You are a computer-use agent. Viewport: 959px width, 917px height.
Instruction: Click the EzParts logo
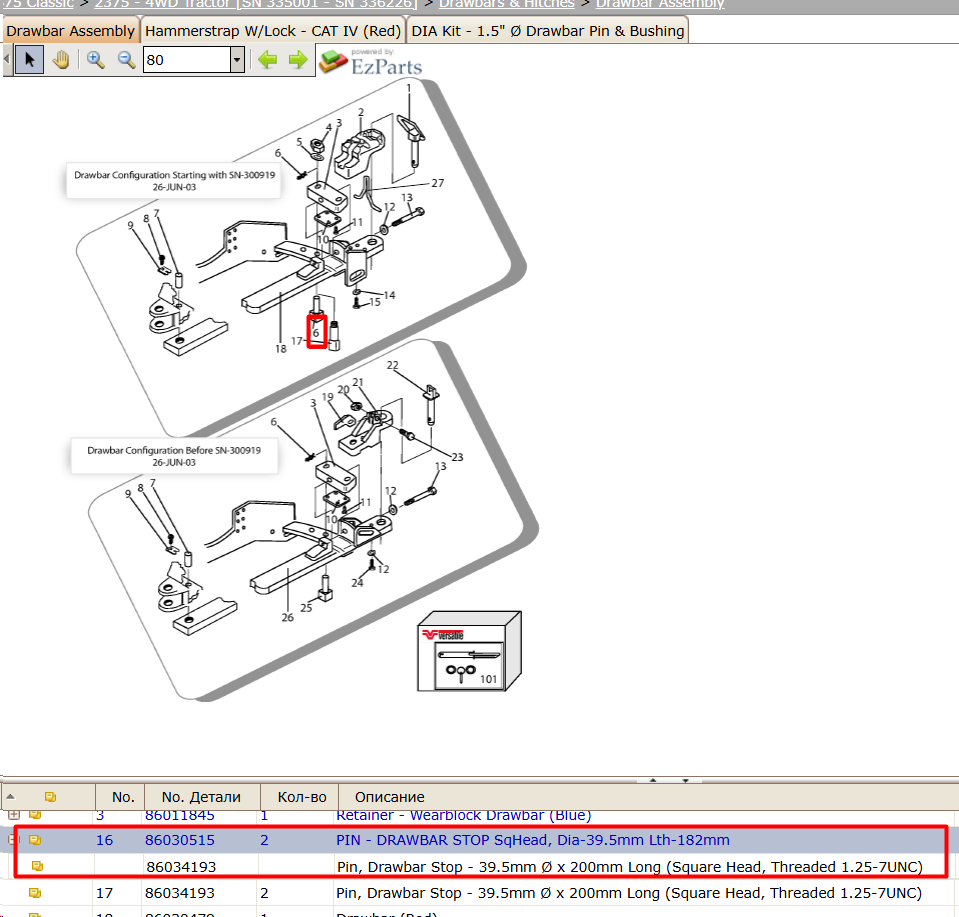coord(371,62)
